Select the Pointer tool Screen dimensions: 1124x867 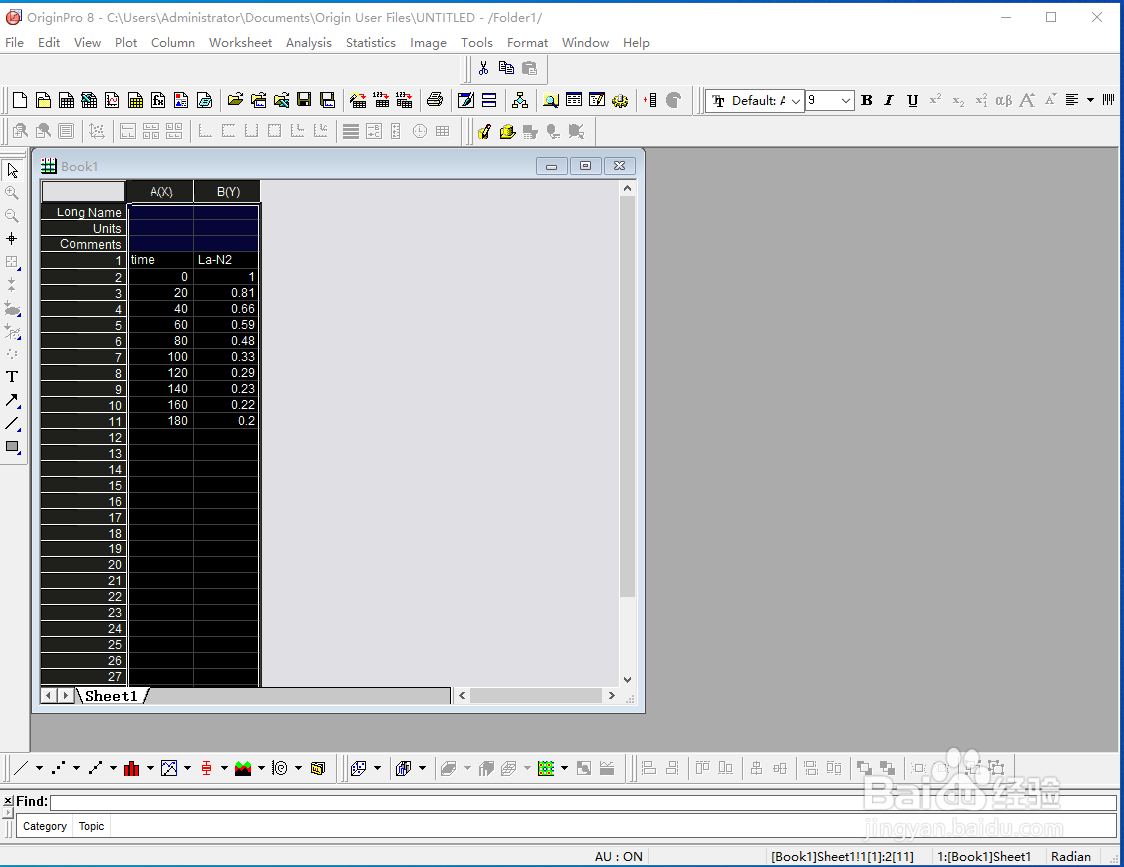pyautogui.click(x=12, y=170)
